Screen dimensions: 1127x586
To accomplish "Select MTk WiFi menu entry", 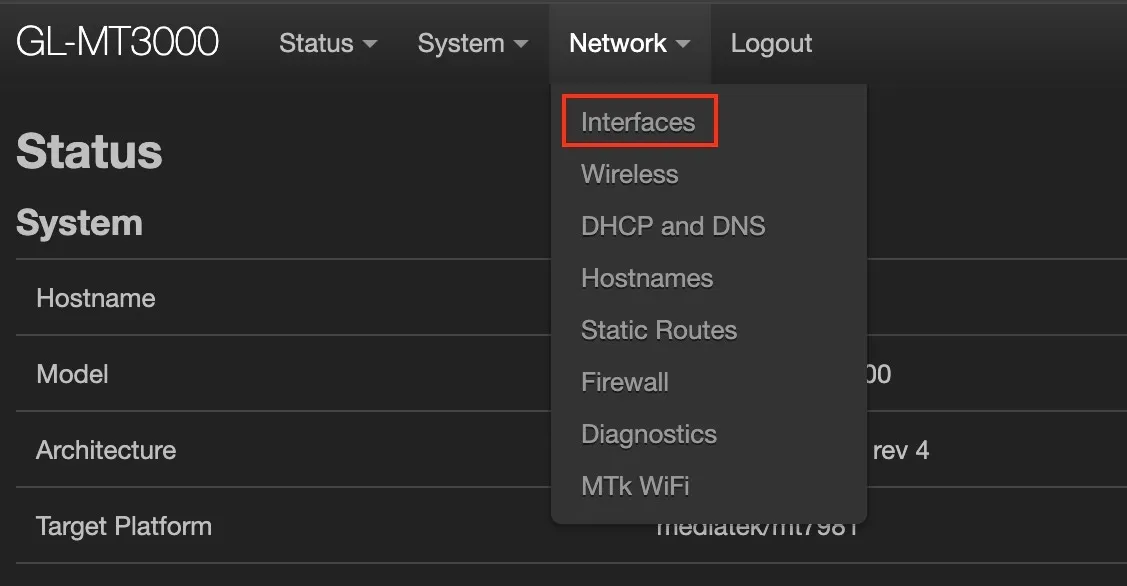I will (635, 486).
